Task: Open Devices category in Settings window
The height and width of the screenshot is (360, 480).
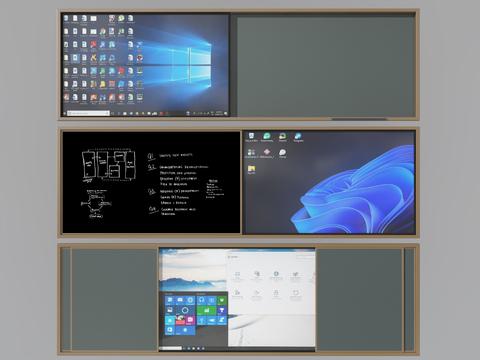Action: tap(257, 277)
